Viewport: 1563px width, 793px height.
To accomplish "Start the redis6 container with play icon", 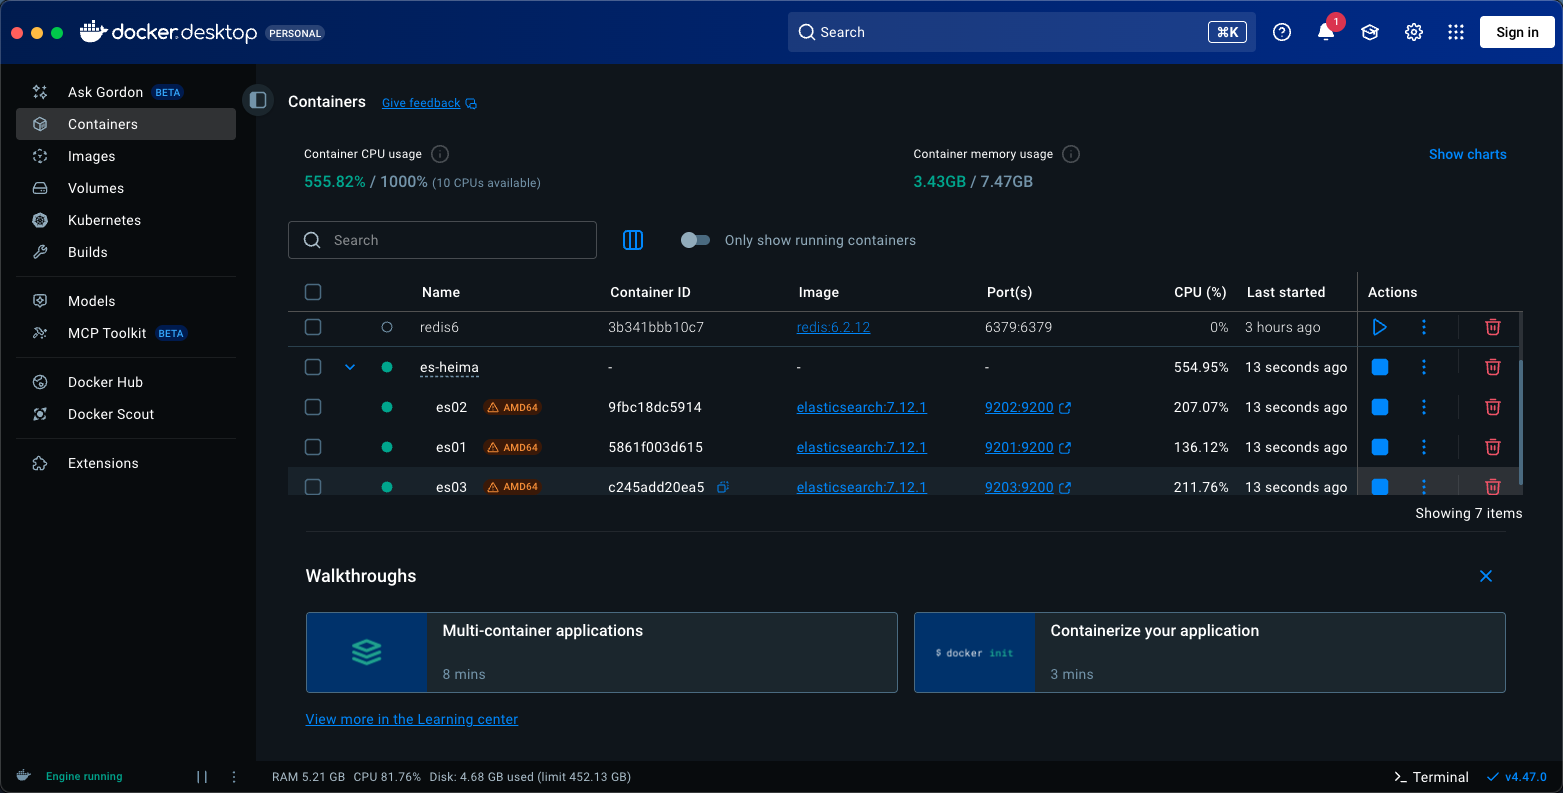I will [1379, 327].
